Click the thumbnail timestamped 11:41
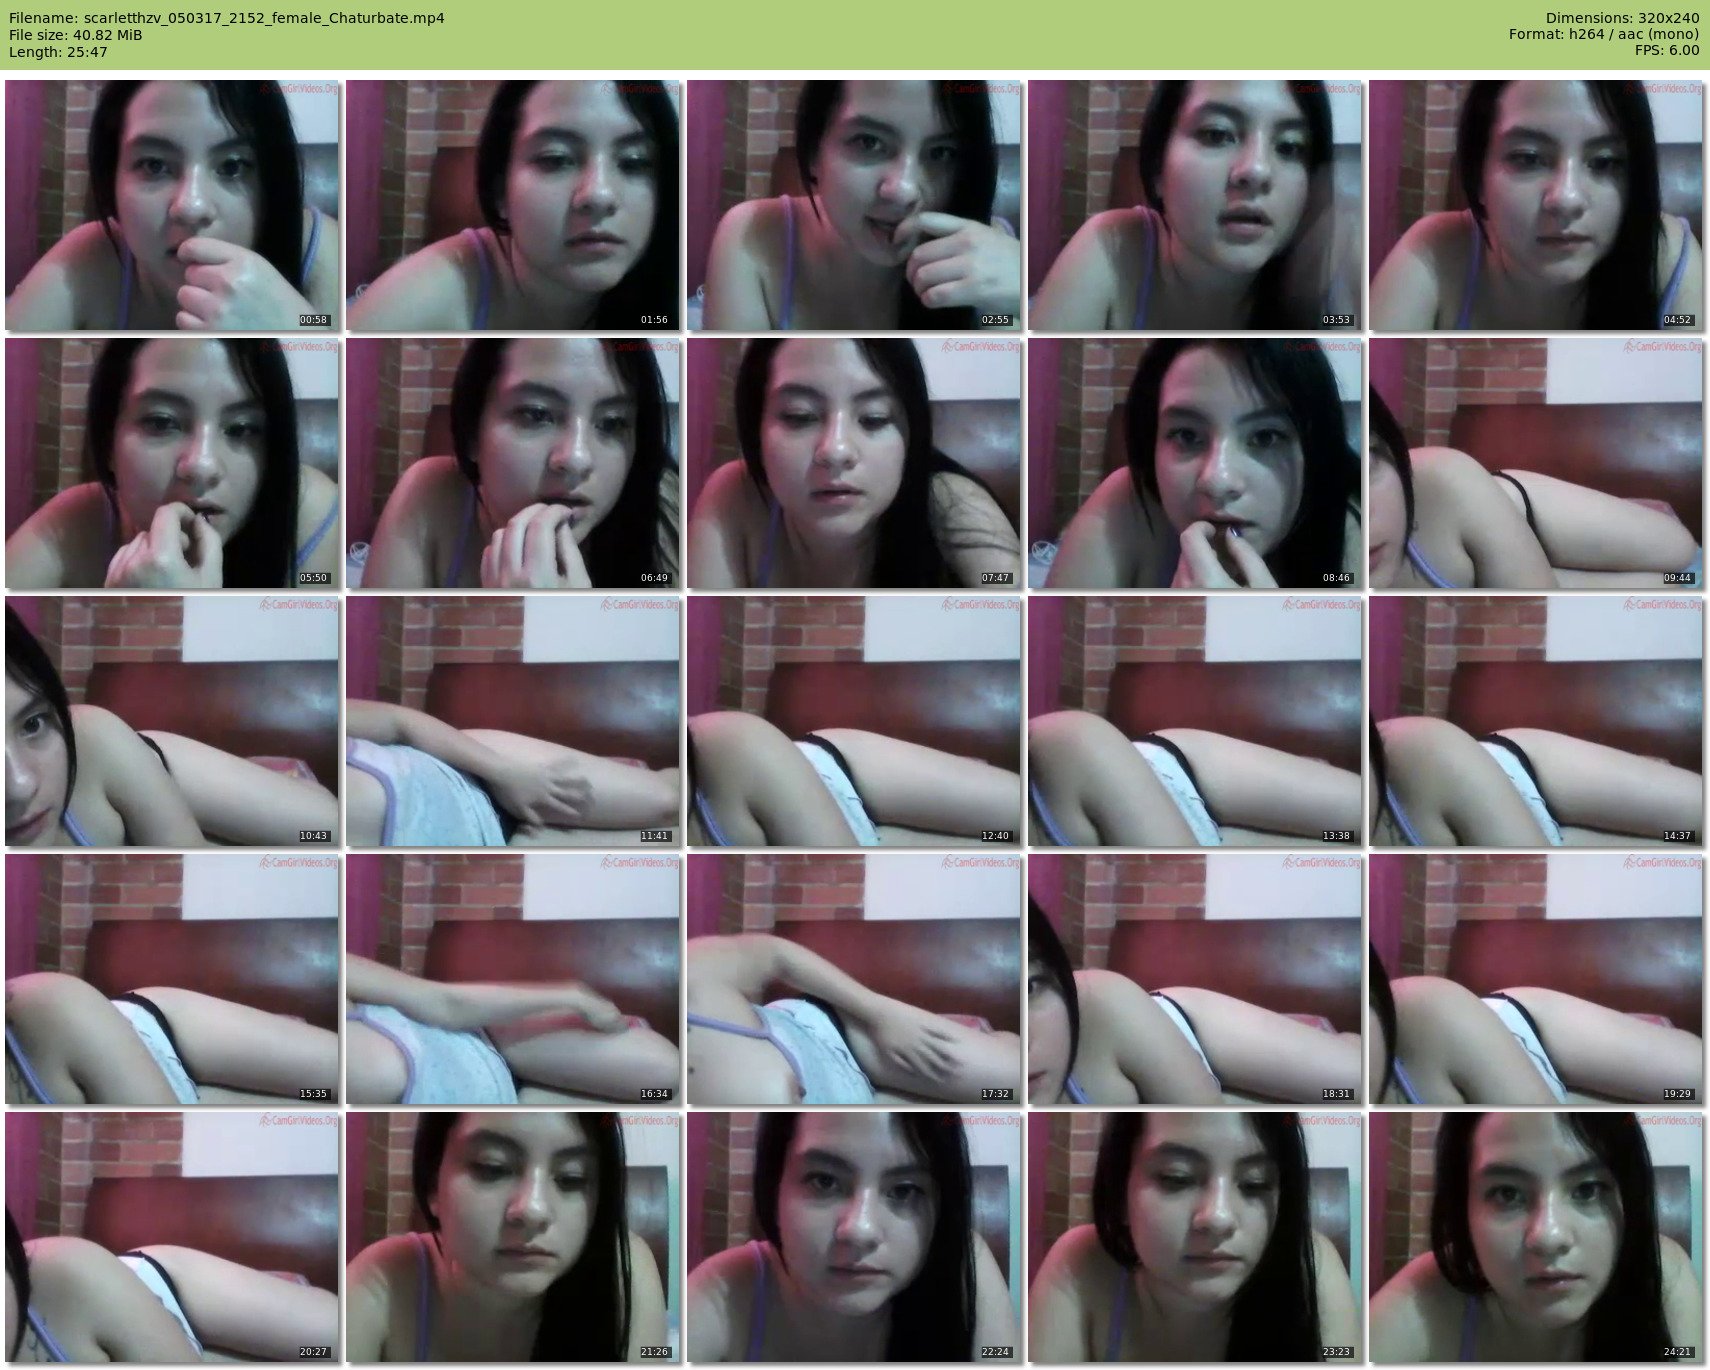The height and width of the screenshot is (1370, 1710). [512, 721]
